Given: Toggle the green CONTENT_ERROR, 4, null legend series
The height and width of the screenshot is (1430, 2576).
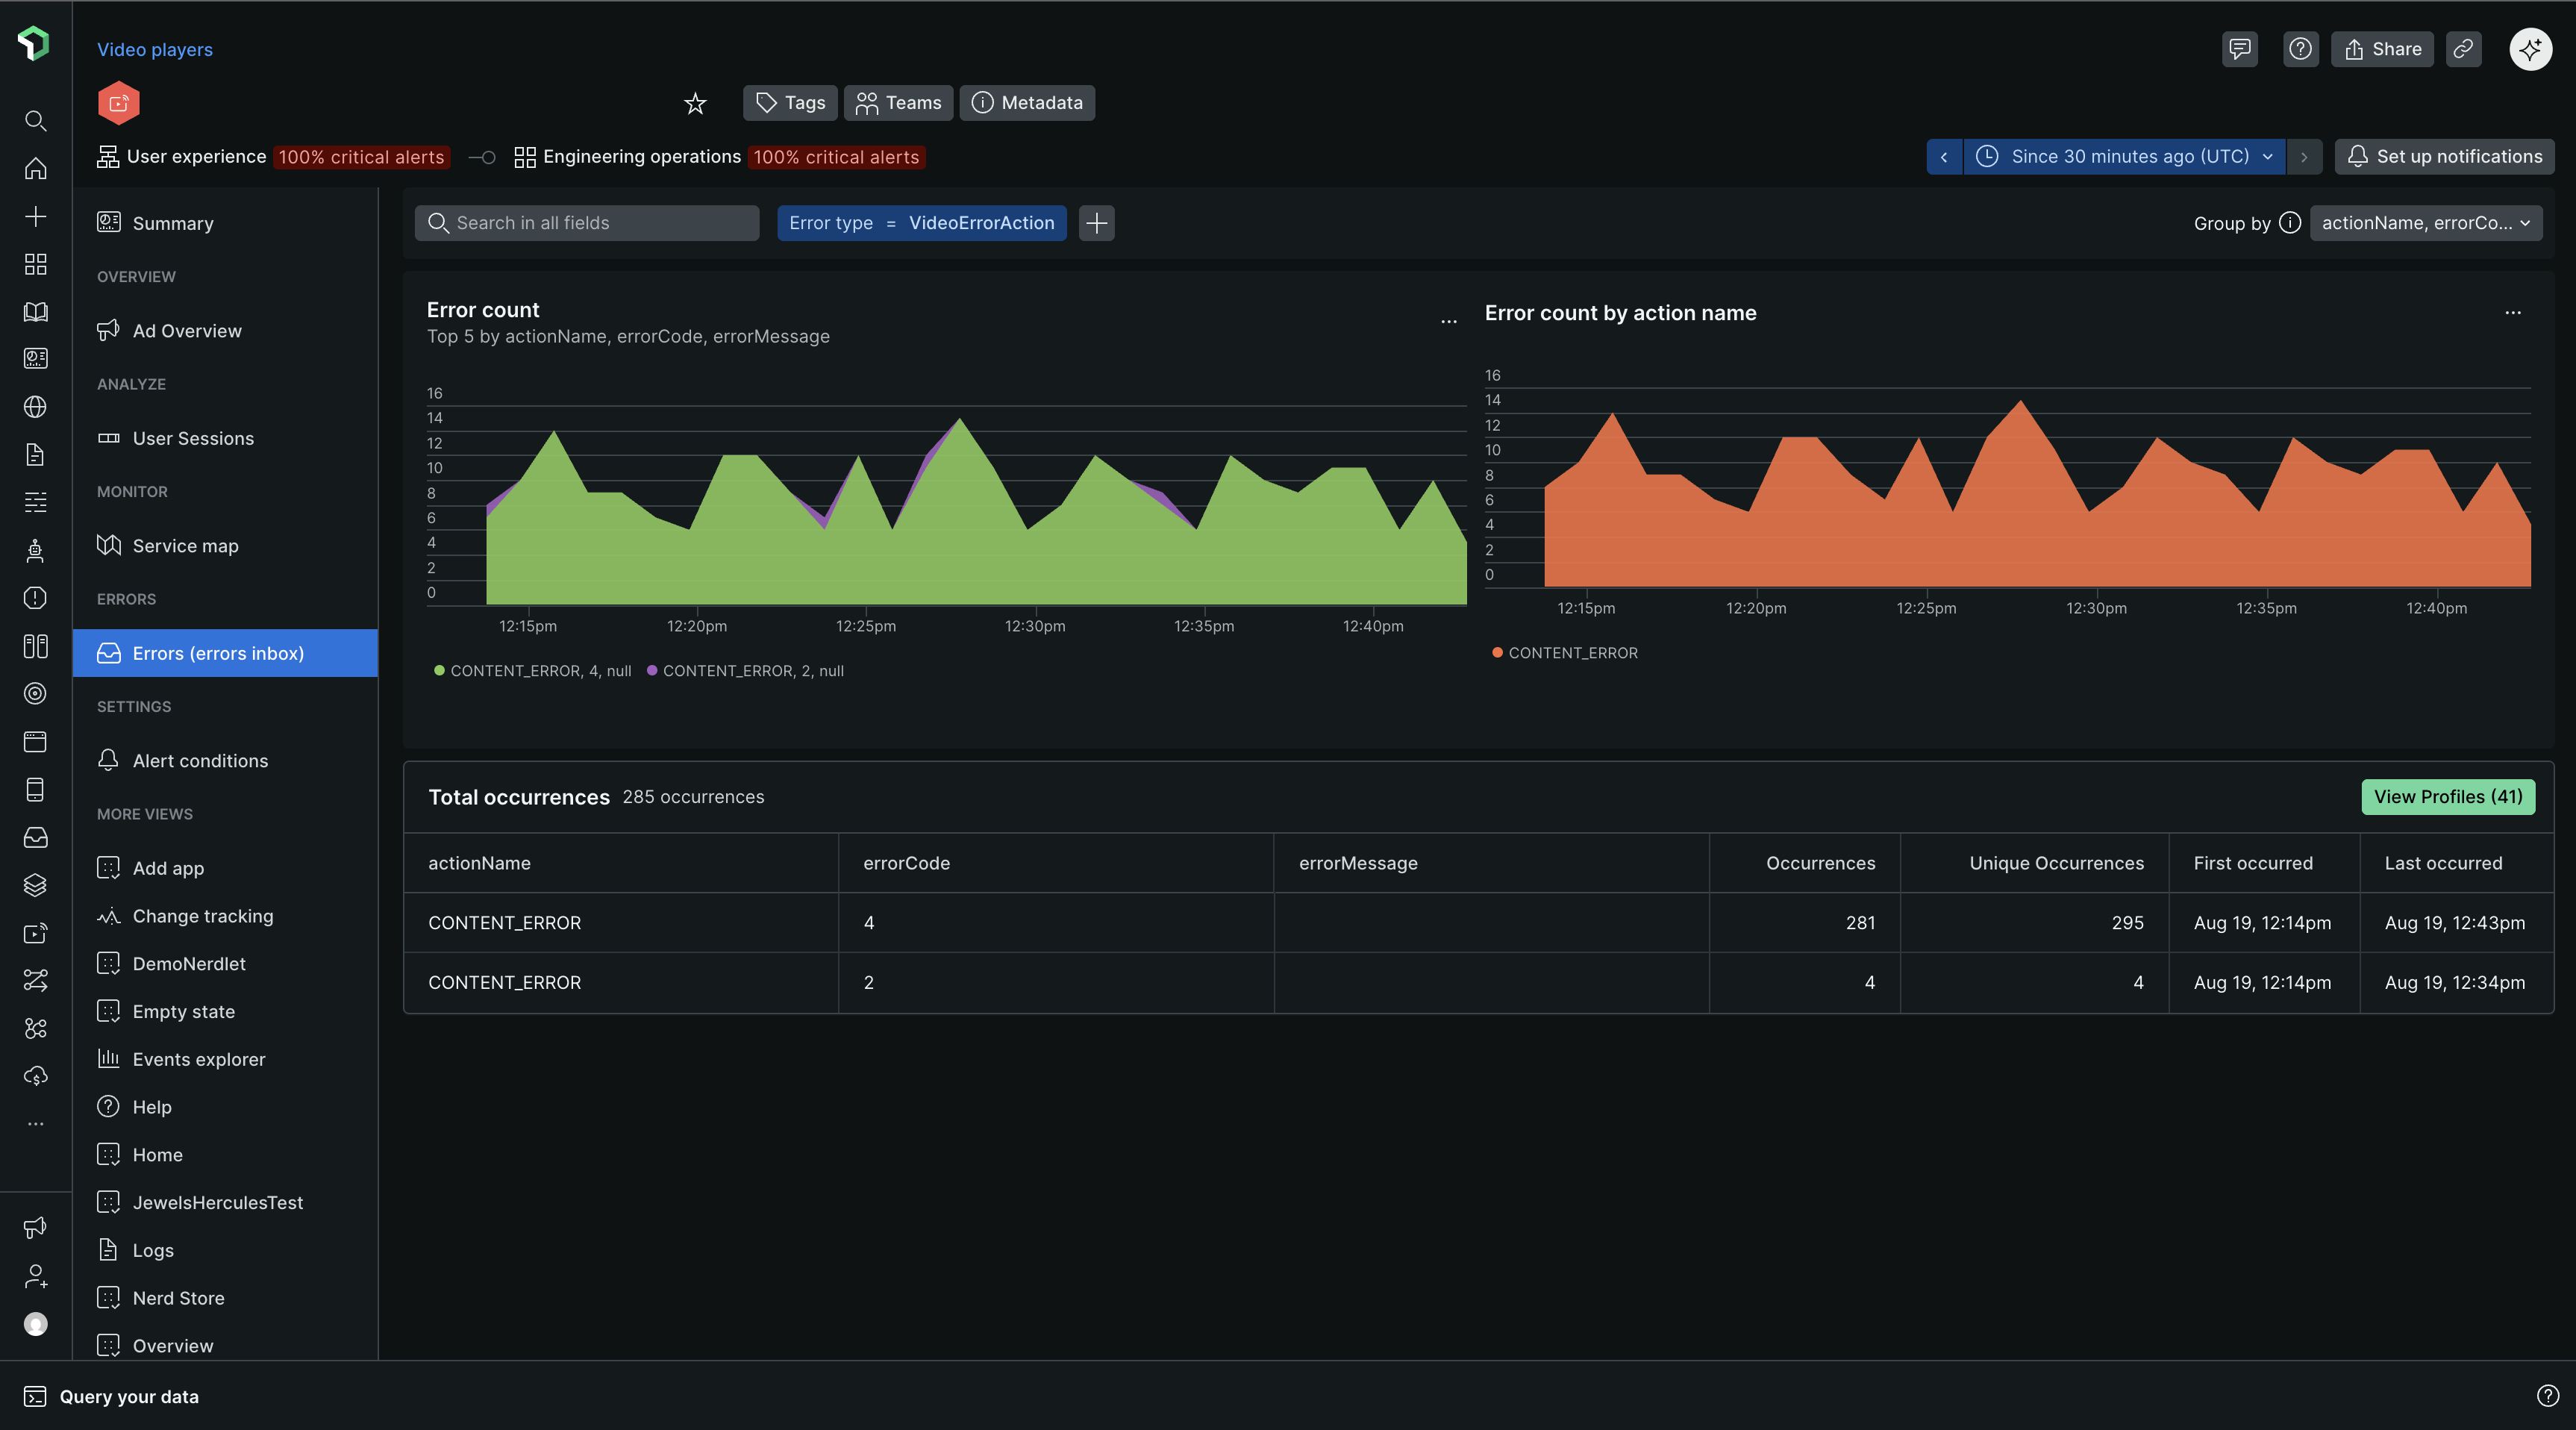Looking at the screenshot, I should pos(533,671).
